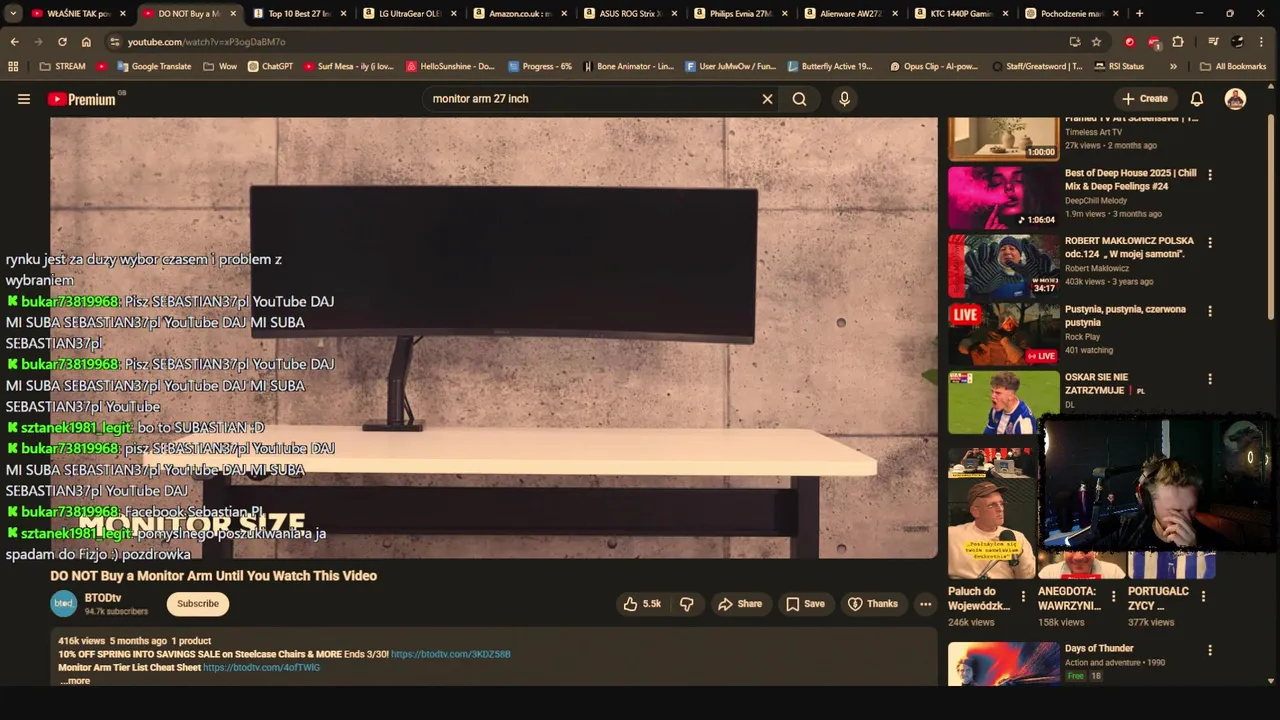Clear the search box with the X
The image size is (1280, 720).
click(x=767, y=99)
